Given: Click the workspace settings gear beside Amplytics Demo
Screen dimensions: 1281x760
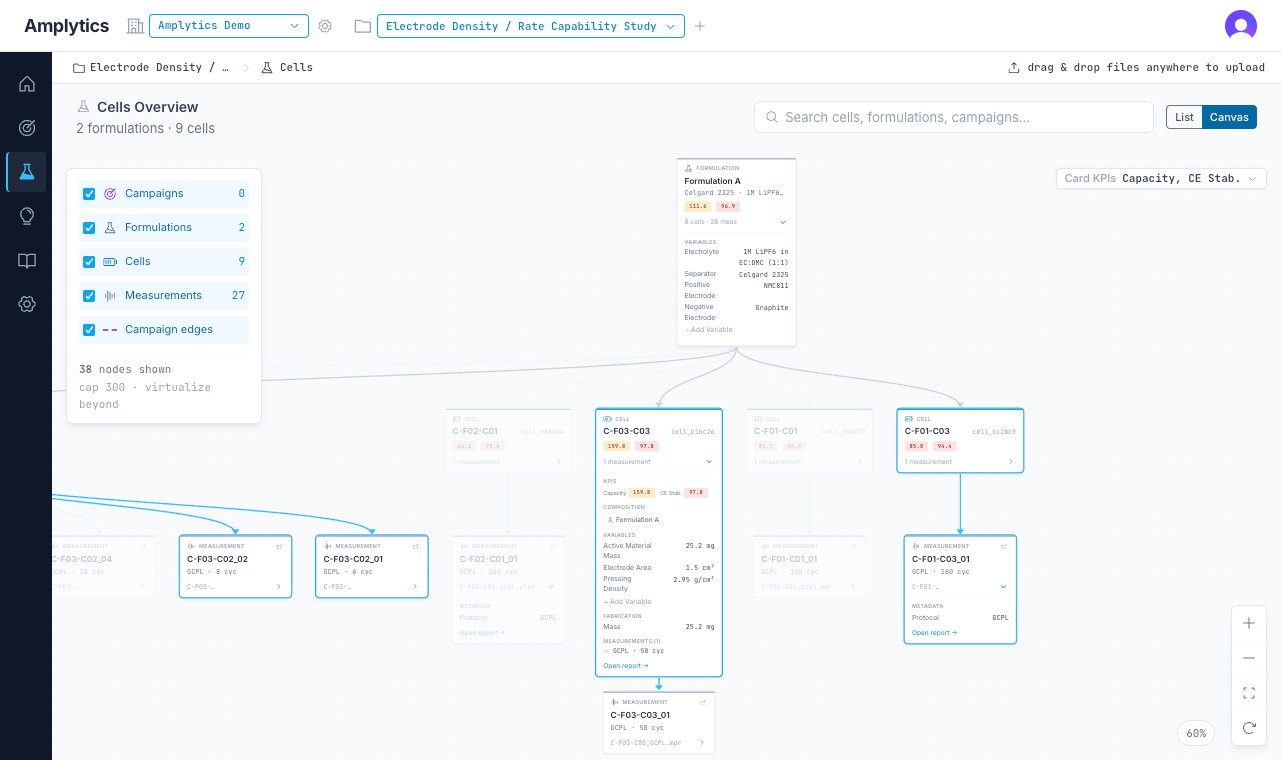Looking at the screenshot, I should pyautogui.click(x=325, y=26).
